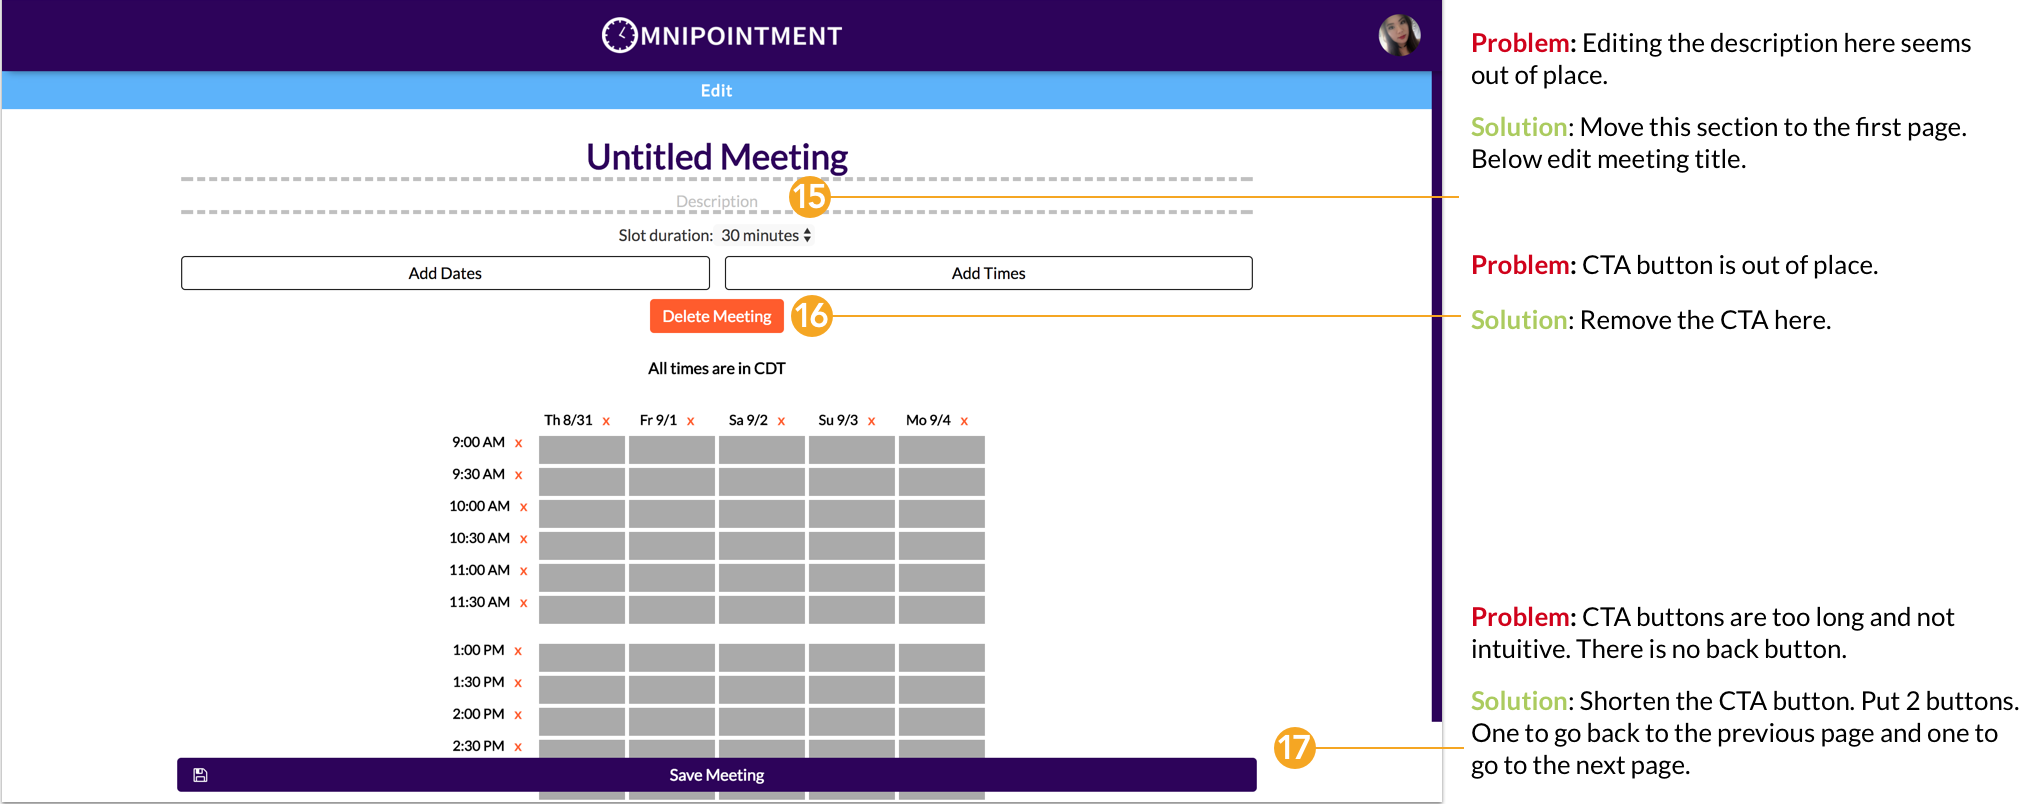This screenshot has height=804, width=2040.
Task: Delete the 10:00 AM time row
Action: point(523,507)
